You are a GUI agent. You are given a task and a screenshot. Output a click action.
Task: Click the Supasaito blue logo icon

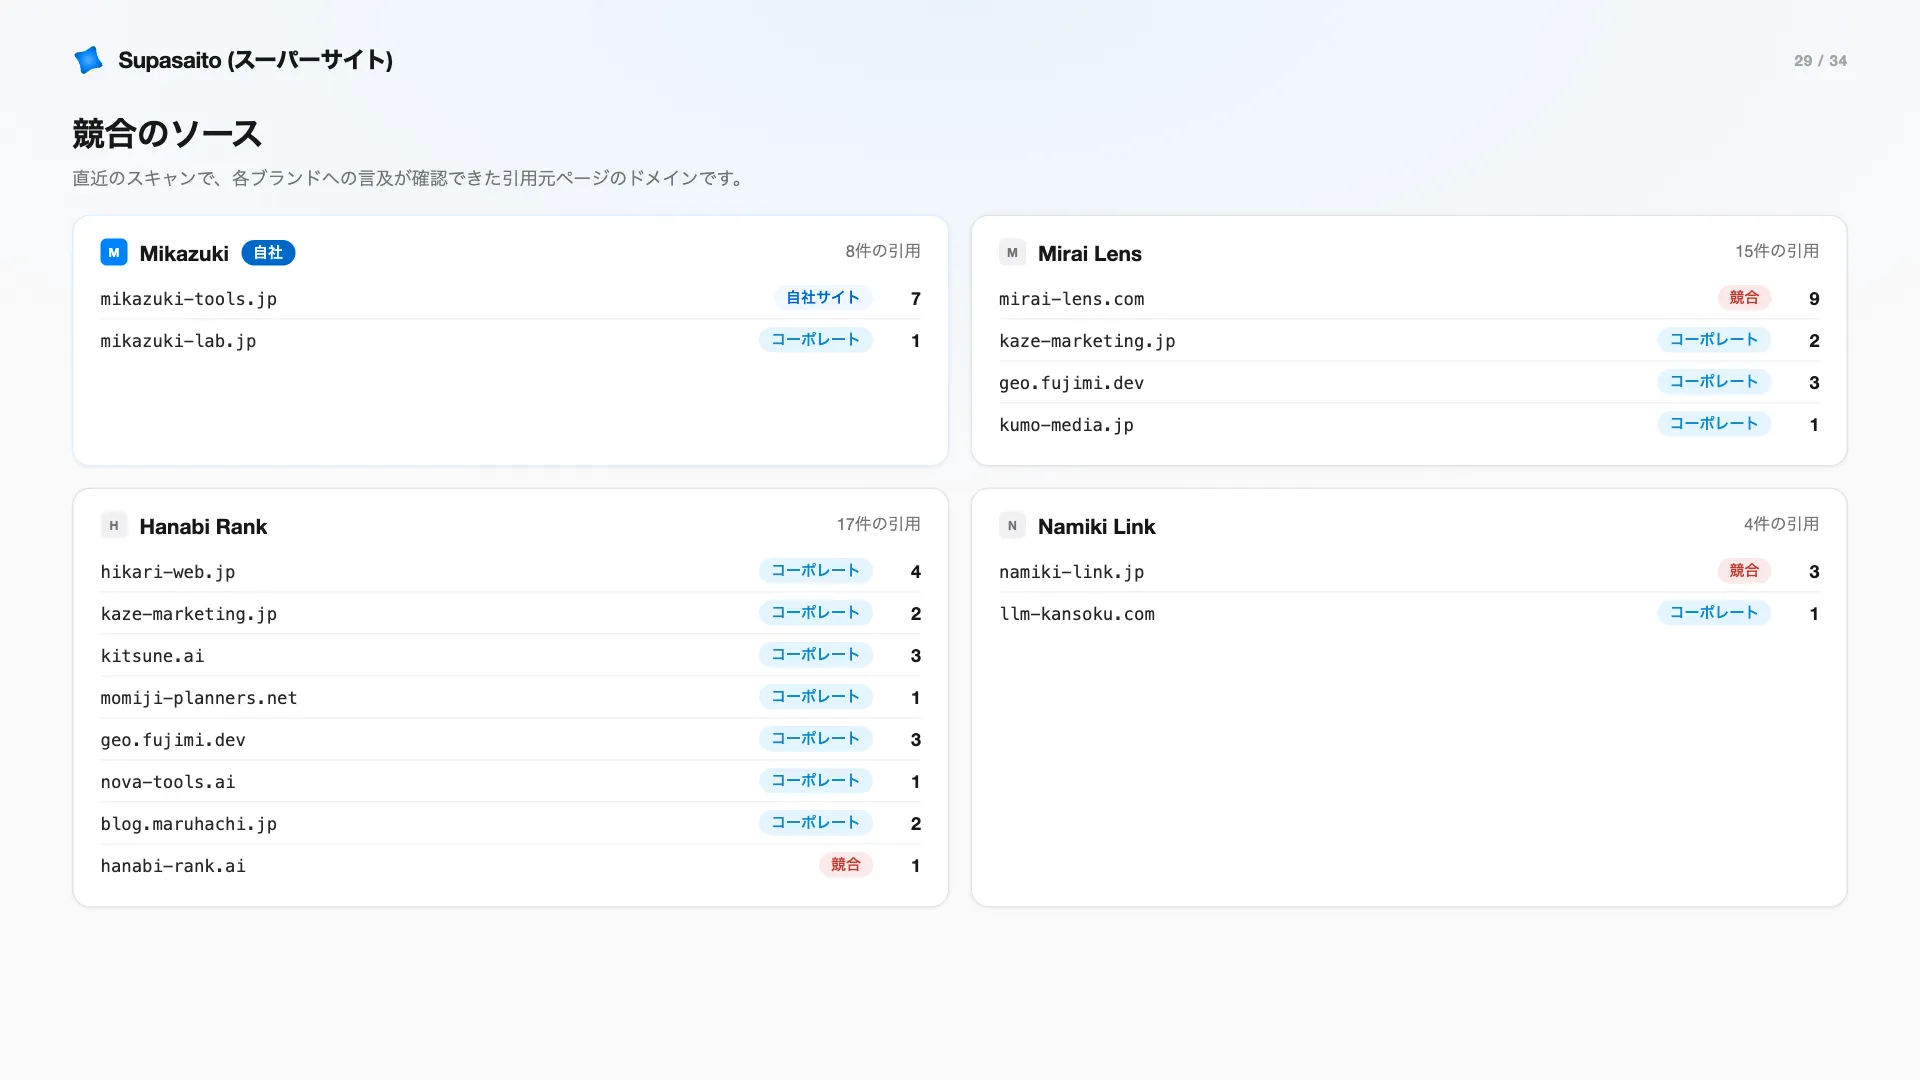[88, 60]
